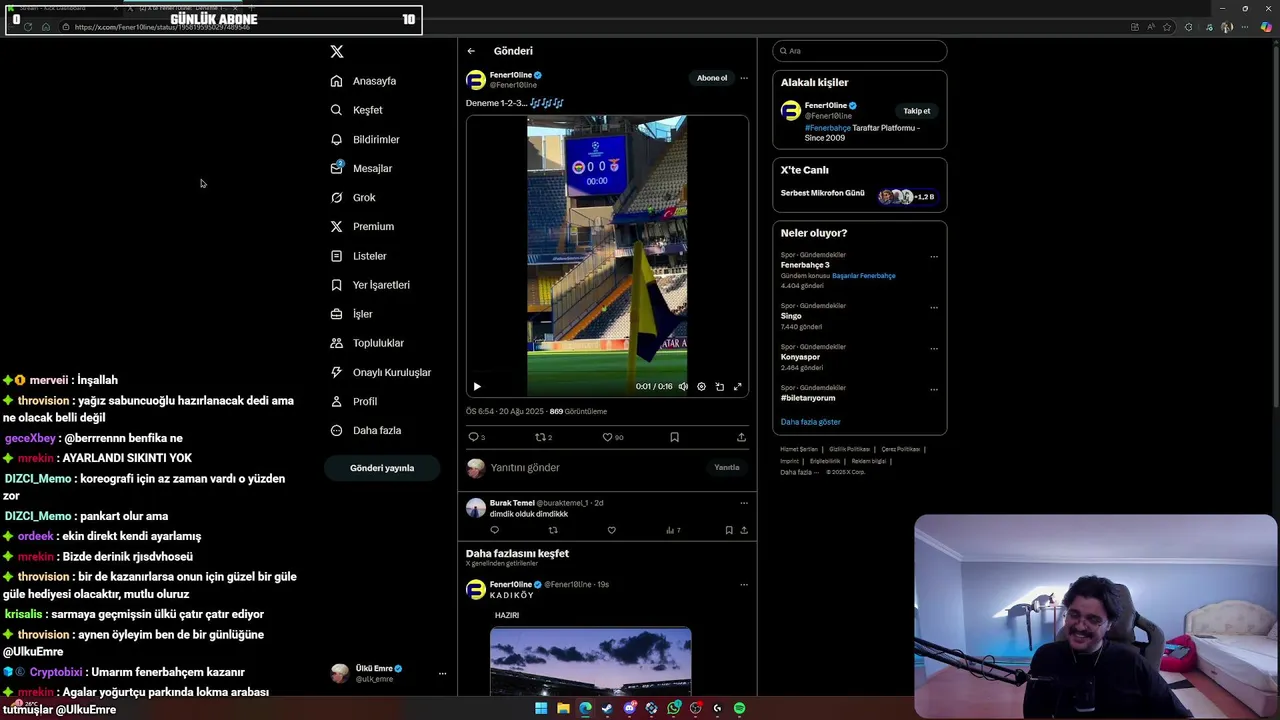This screenshot has height=720, width=1280.
Task: Open more options on Burak Temel reply
Action: pyautogui.click(x=743, y=503)
